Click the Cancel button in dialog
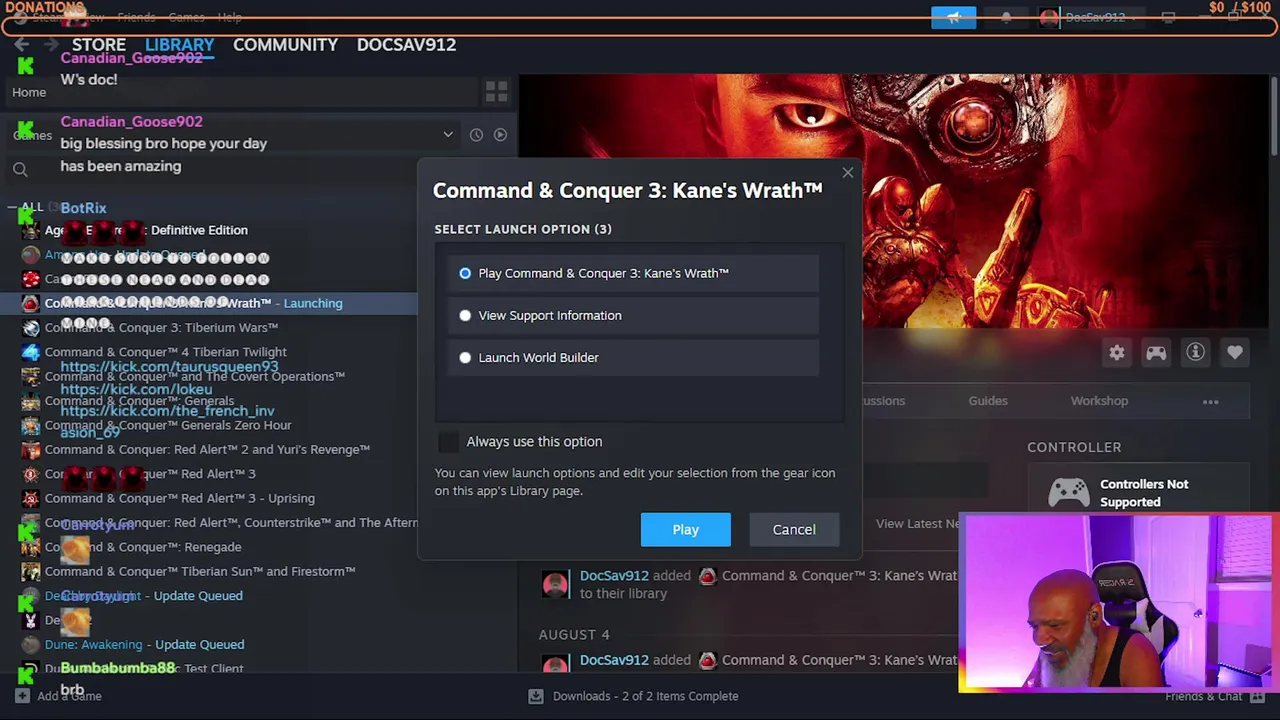The width and height of the screenshot is (1280, 720). [x=794, y=530]
